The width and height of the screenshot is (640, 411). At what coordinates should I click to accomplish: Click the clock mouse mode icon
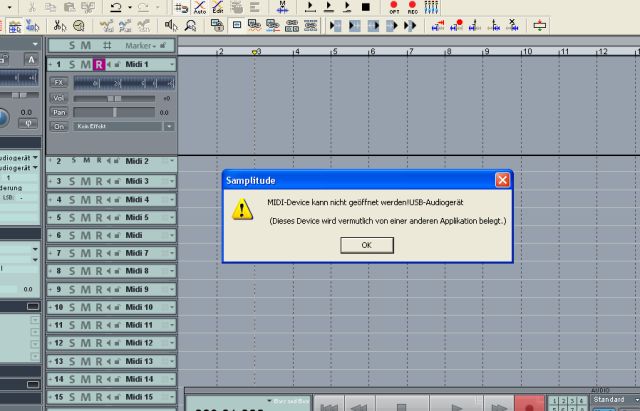pos(79,26)
